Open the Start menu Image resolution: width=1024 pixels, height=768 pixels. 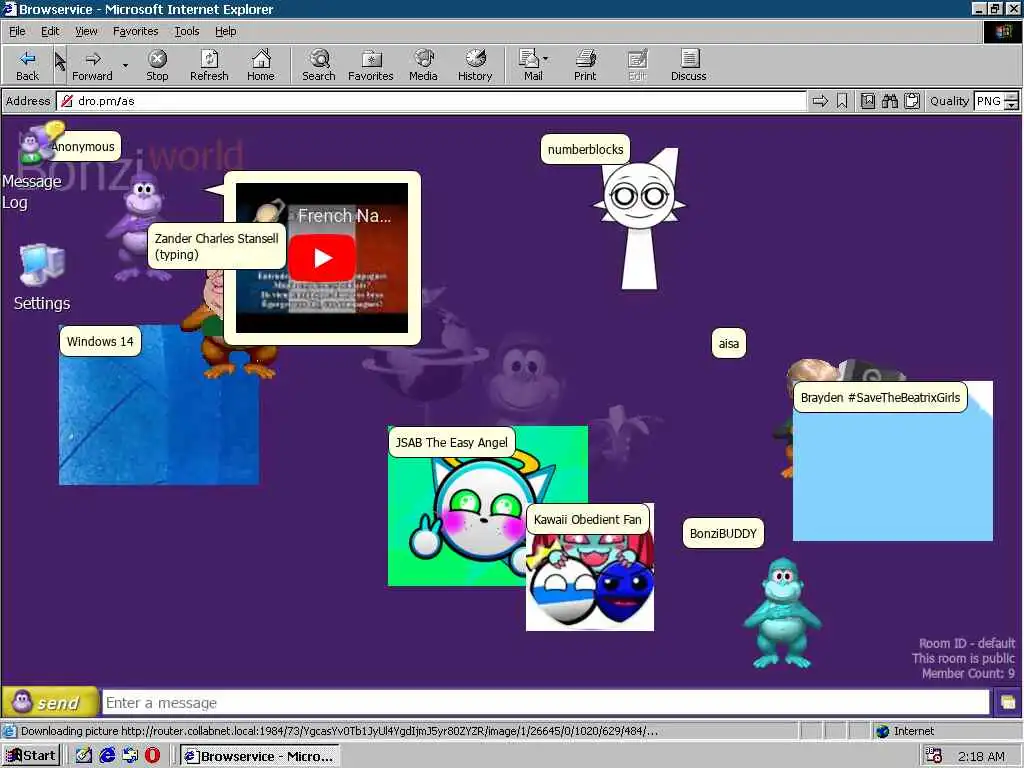[31, 756]
